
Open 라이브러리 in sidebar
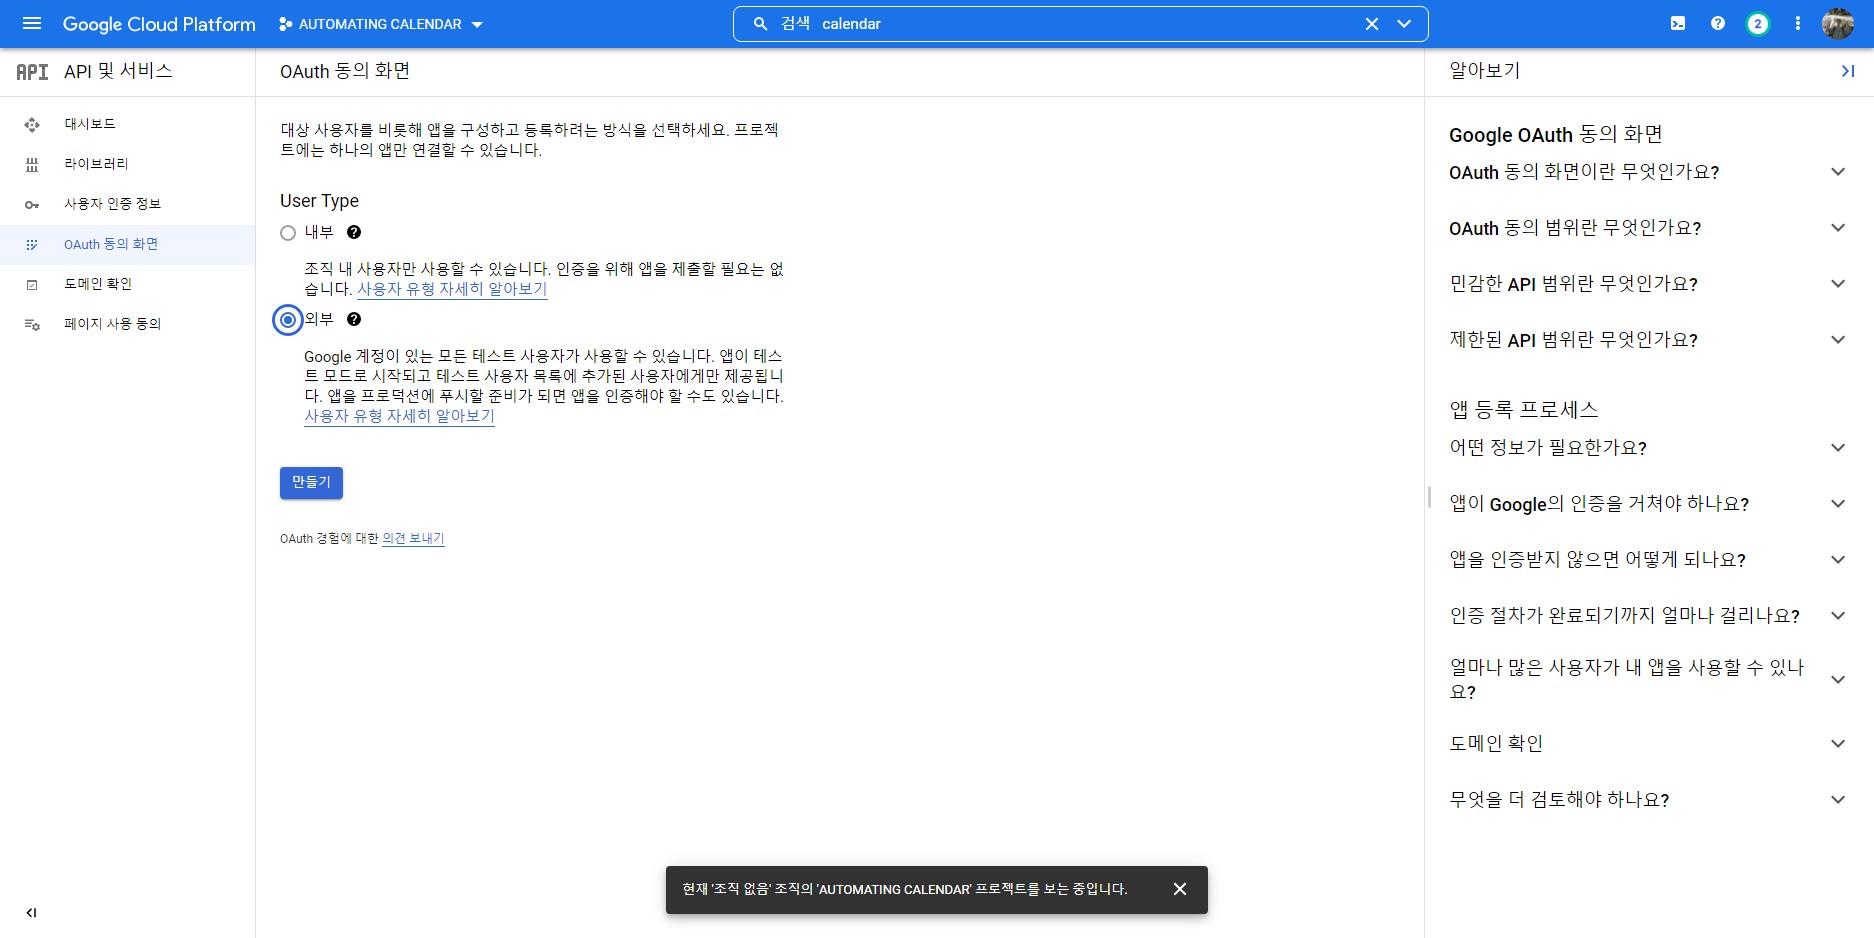pos(127,164)
